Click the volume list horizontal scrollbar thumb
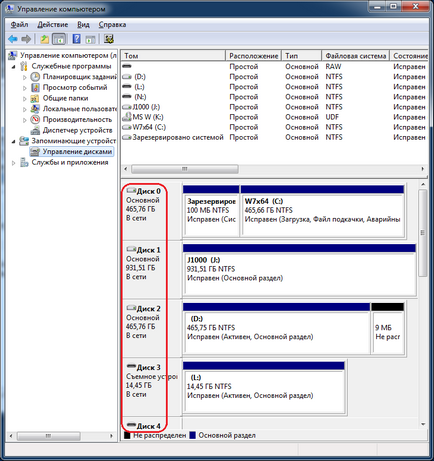The image size is (434, 461). (185, 169)
